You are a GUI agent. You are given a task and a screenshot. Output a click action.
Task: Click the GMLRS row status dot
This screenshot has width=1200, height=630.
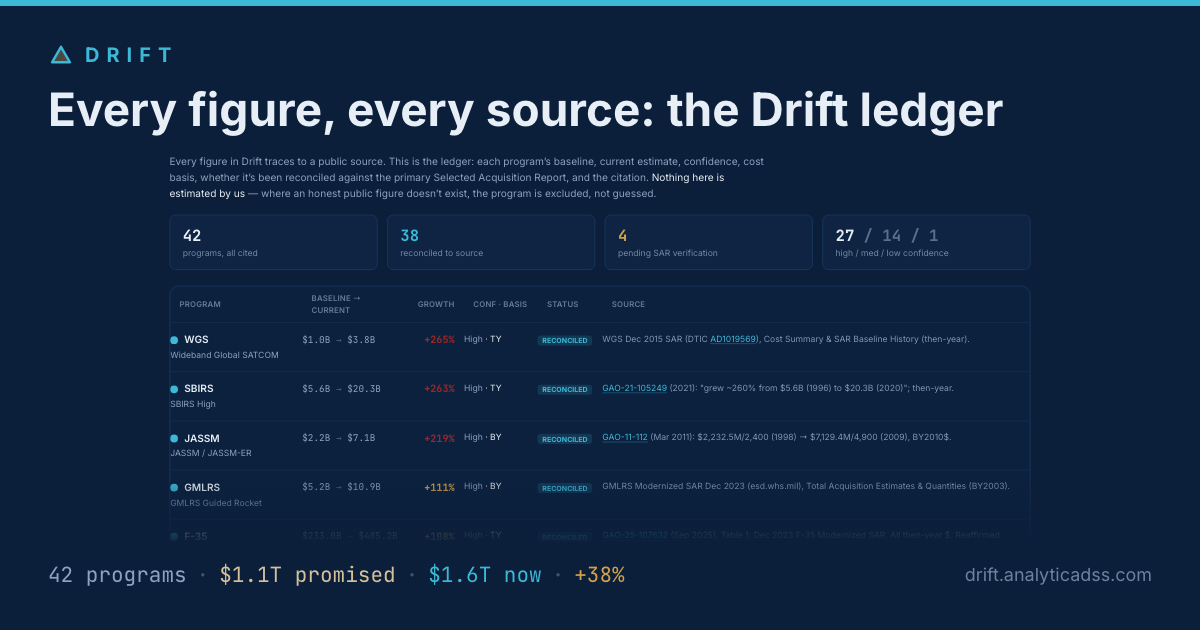pos(174,487)
